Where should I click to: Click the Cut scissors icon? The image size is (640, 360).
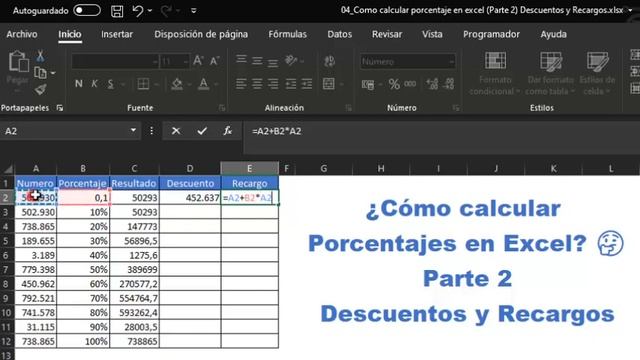40,56
